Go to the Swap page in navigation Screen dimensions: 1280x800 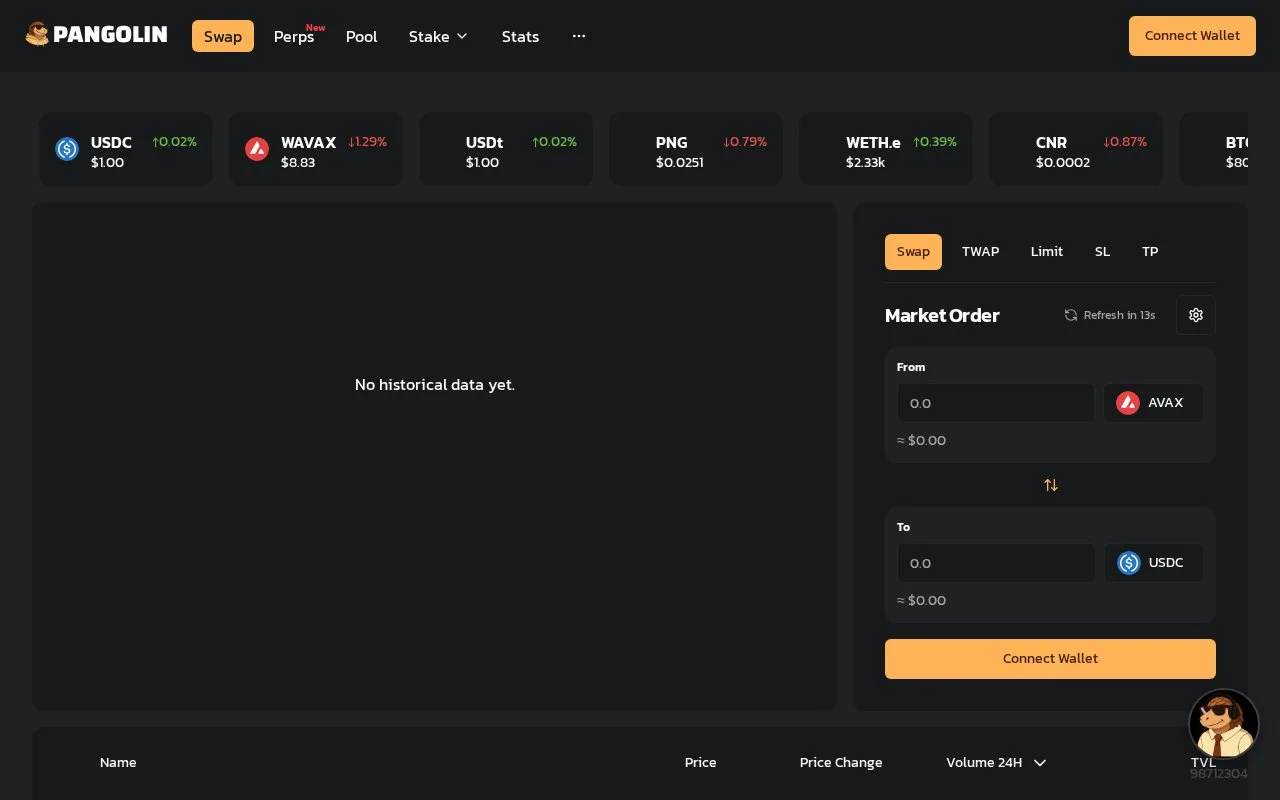pos(223,36)
